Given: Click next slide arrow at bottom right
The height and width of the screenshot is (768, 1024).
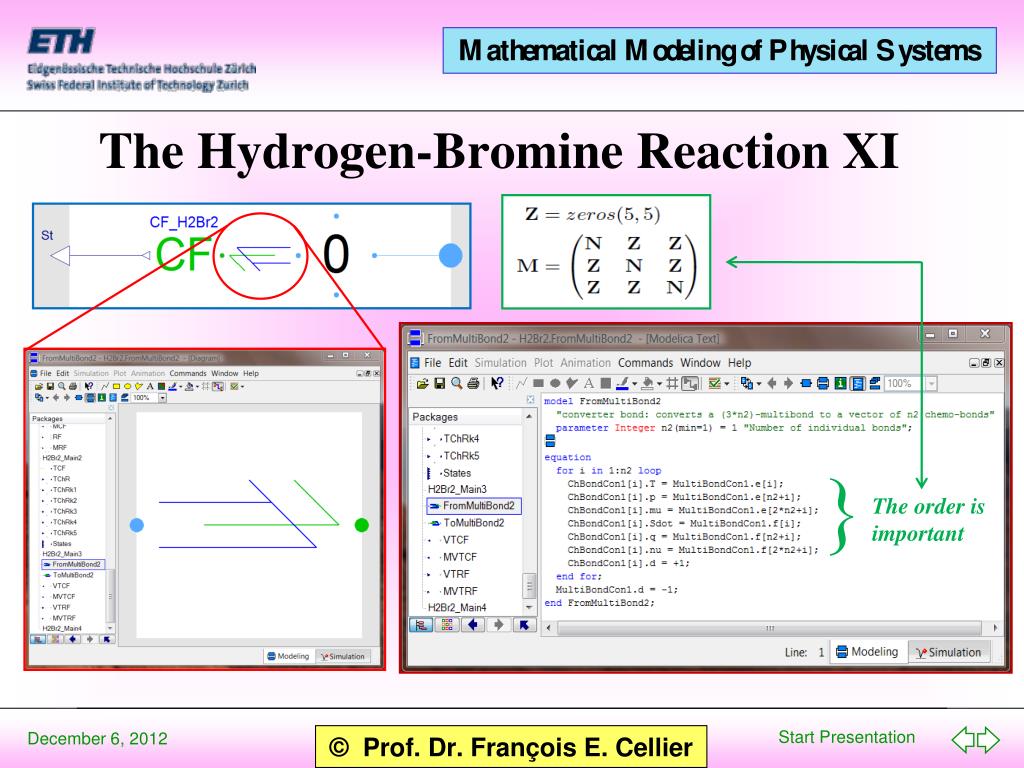Looking at the screenshot, I should coord(988,739).
